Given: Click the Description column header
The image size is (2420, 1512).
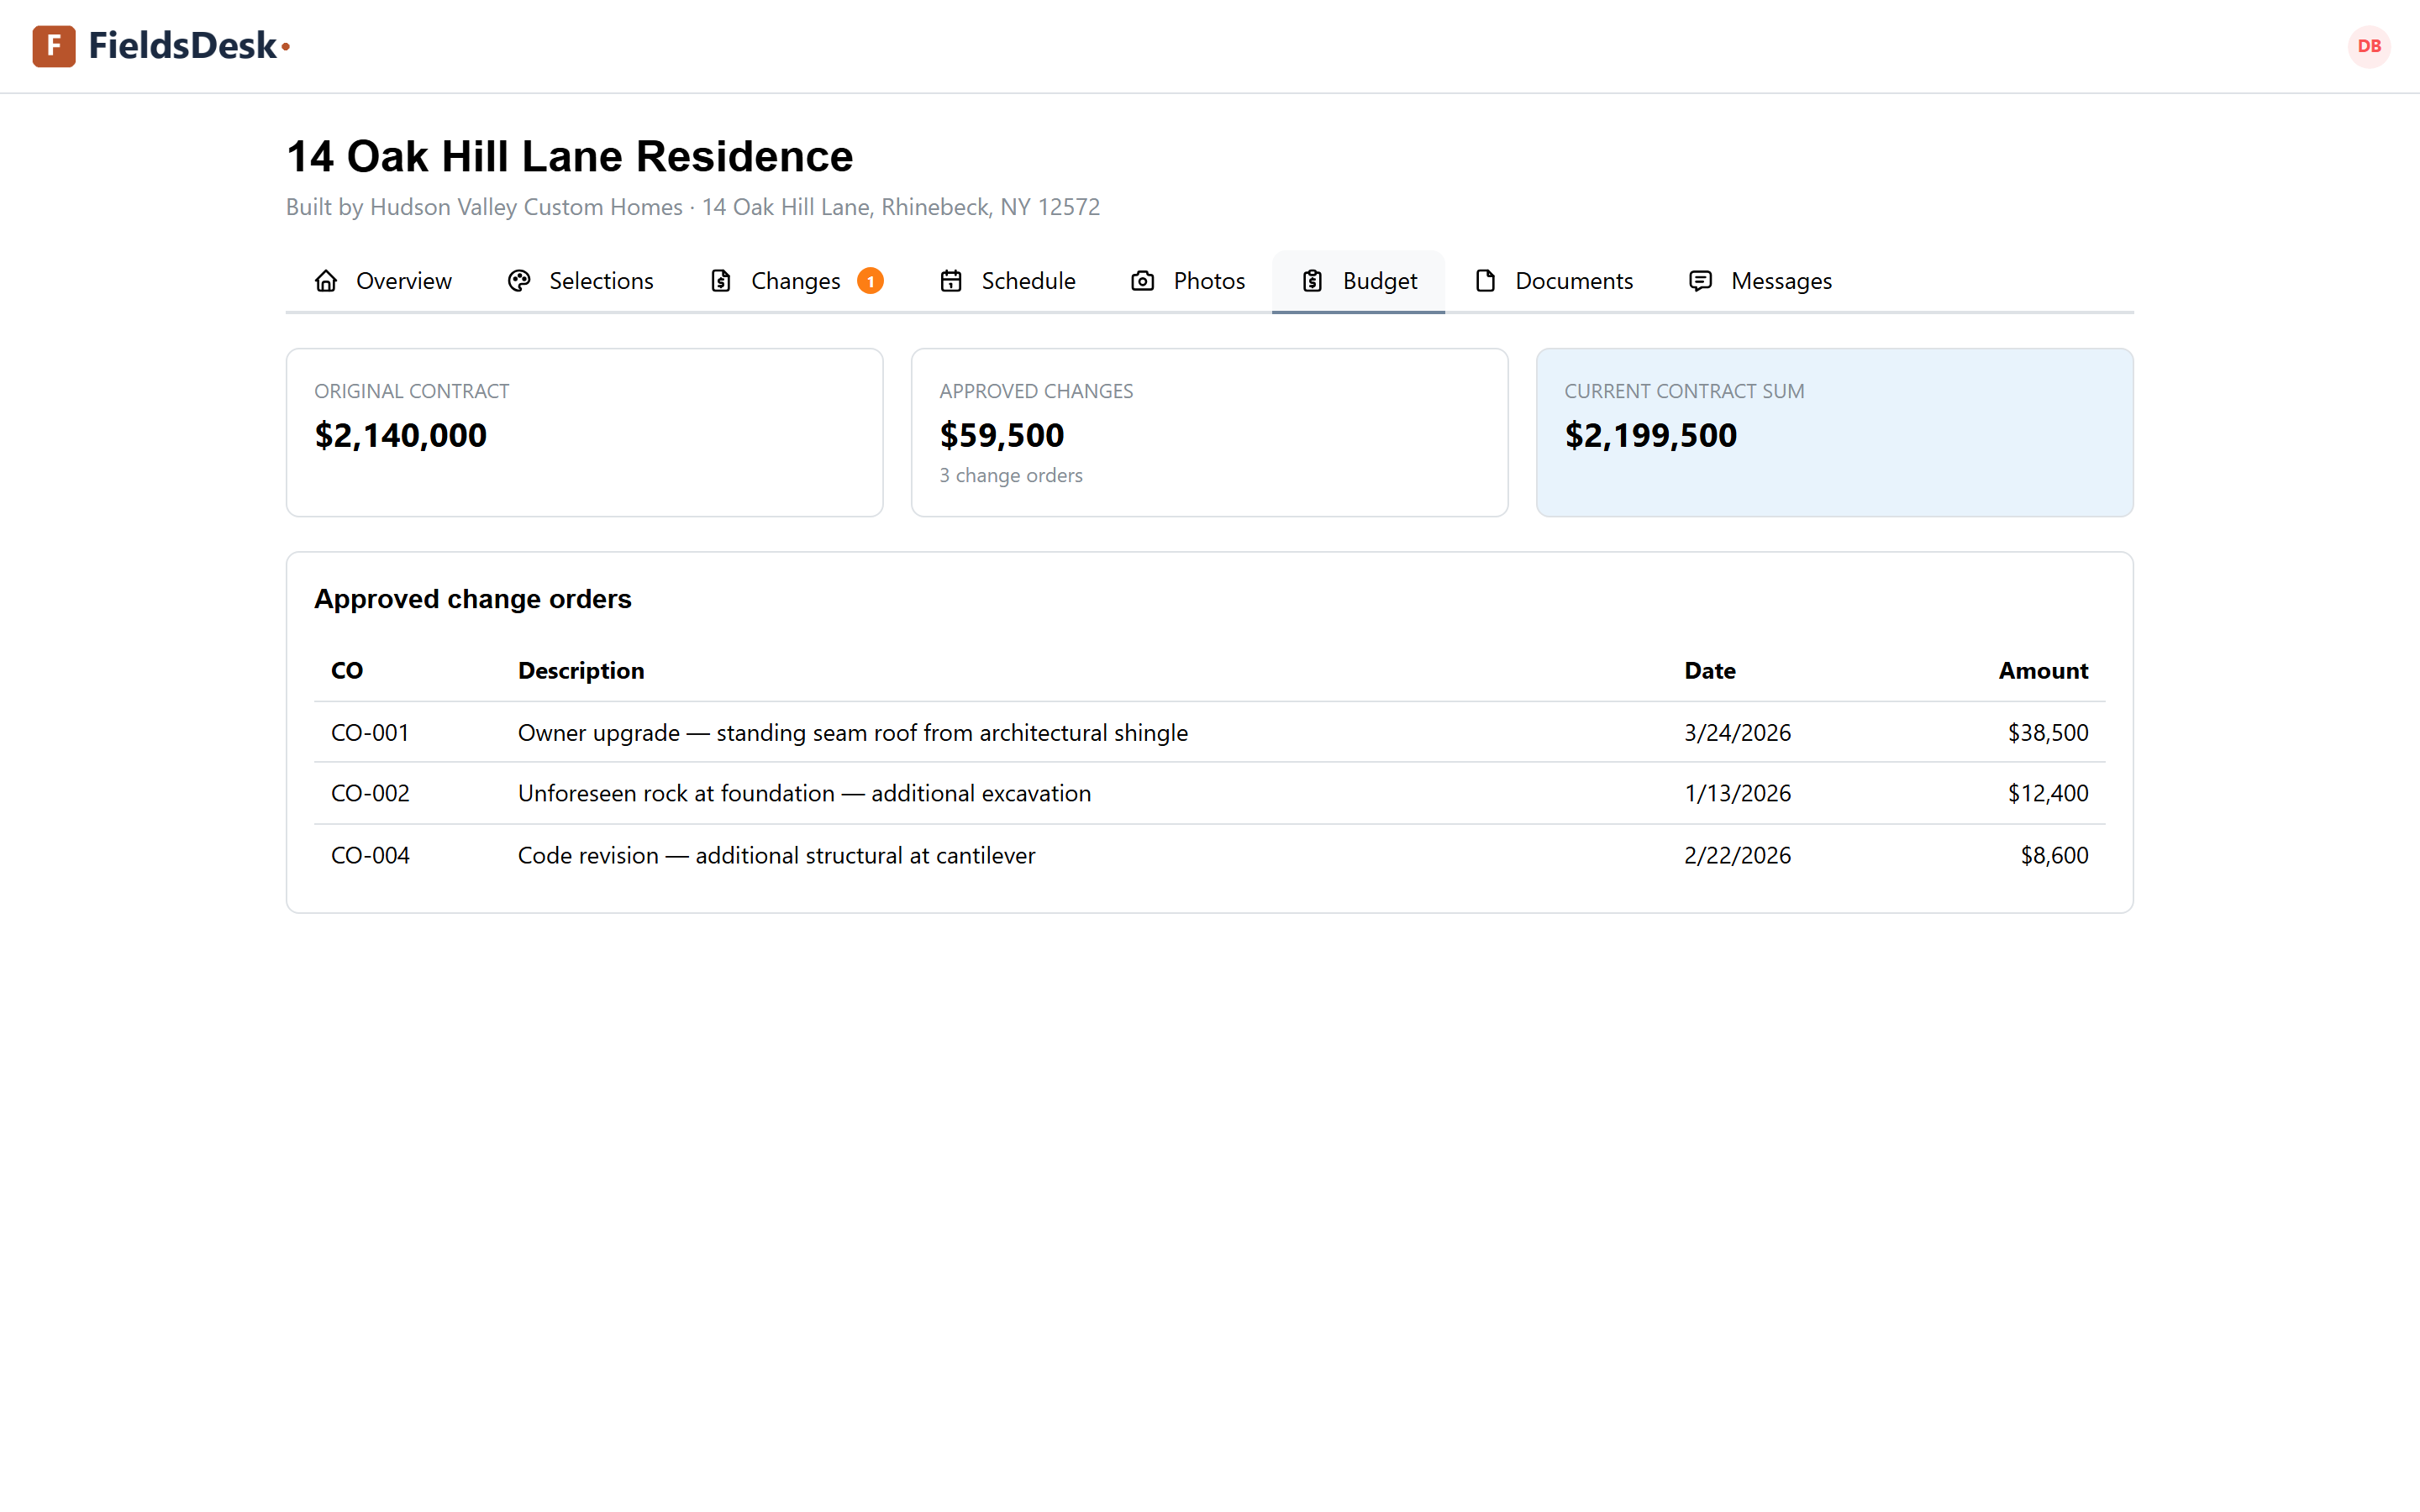Looking at the screenshot, I should pyautogui.click(x=581, y=671).
